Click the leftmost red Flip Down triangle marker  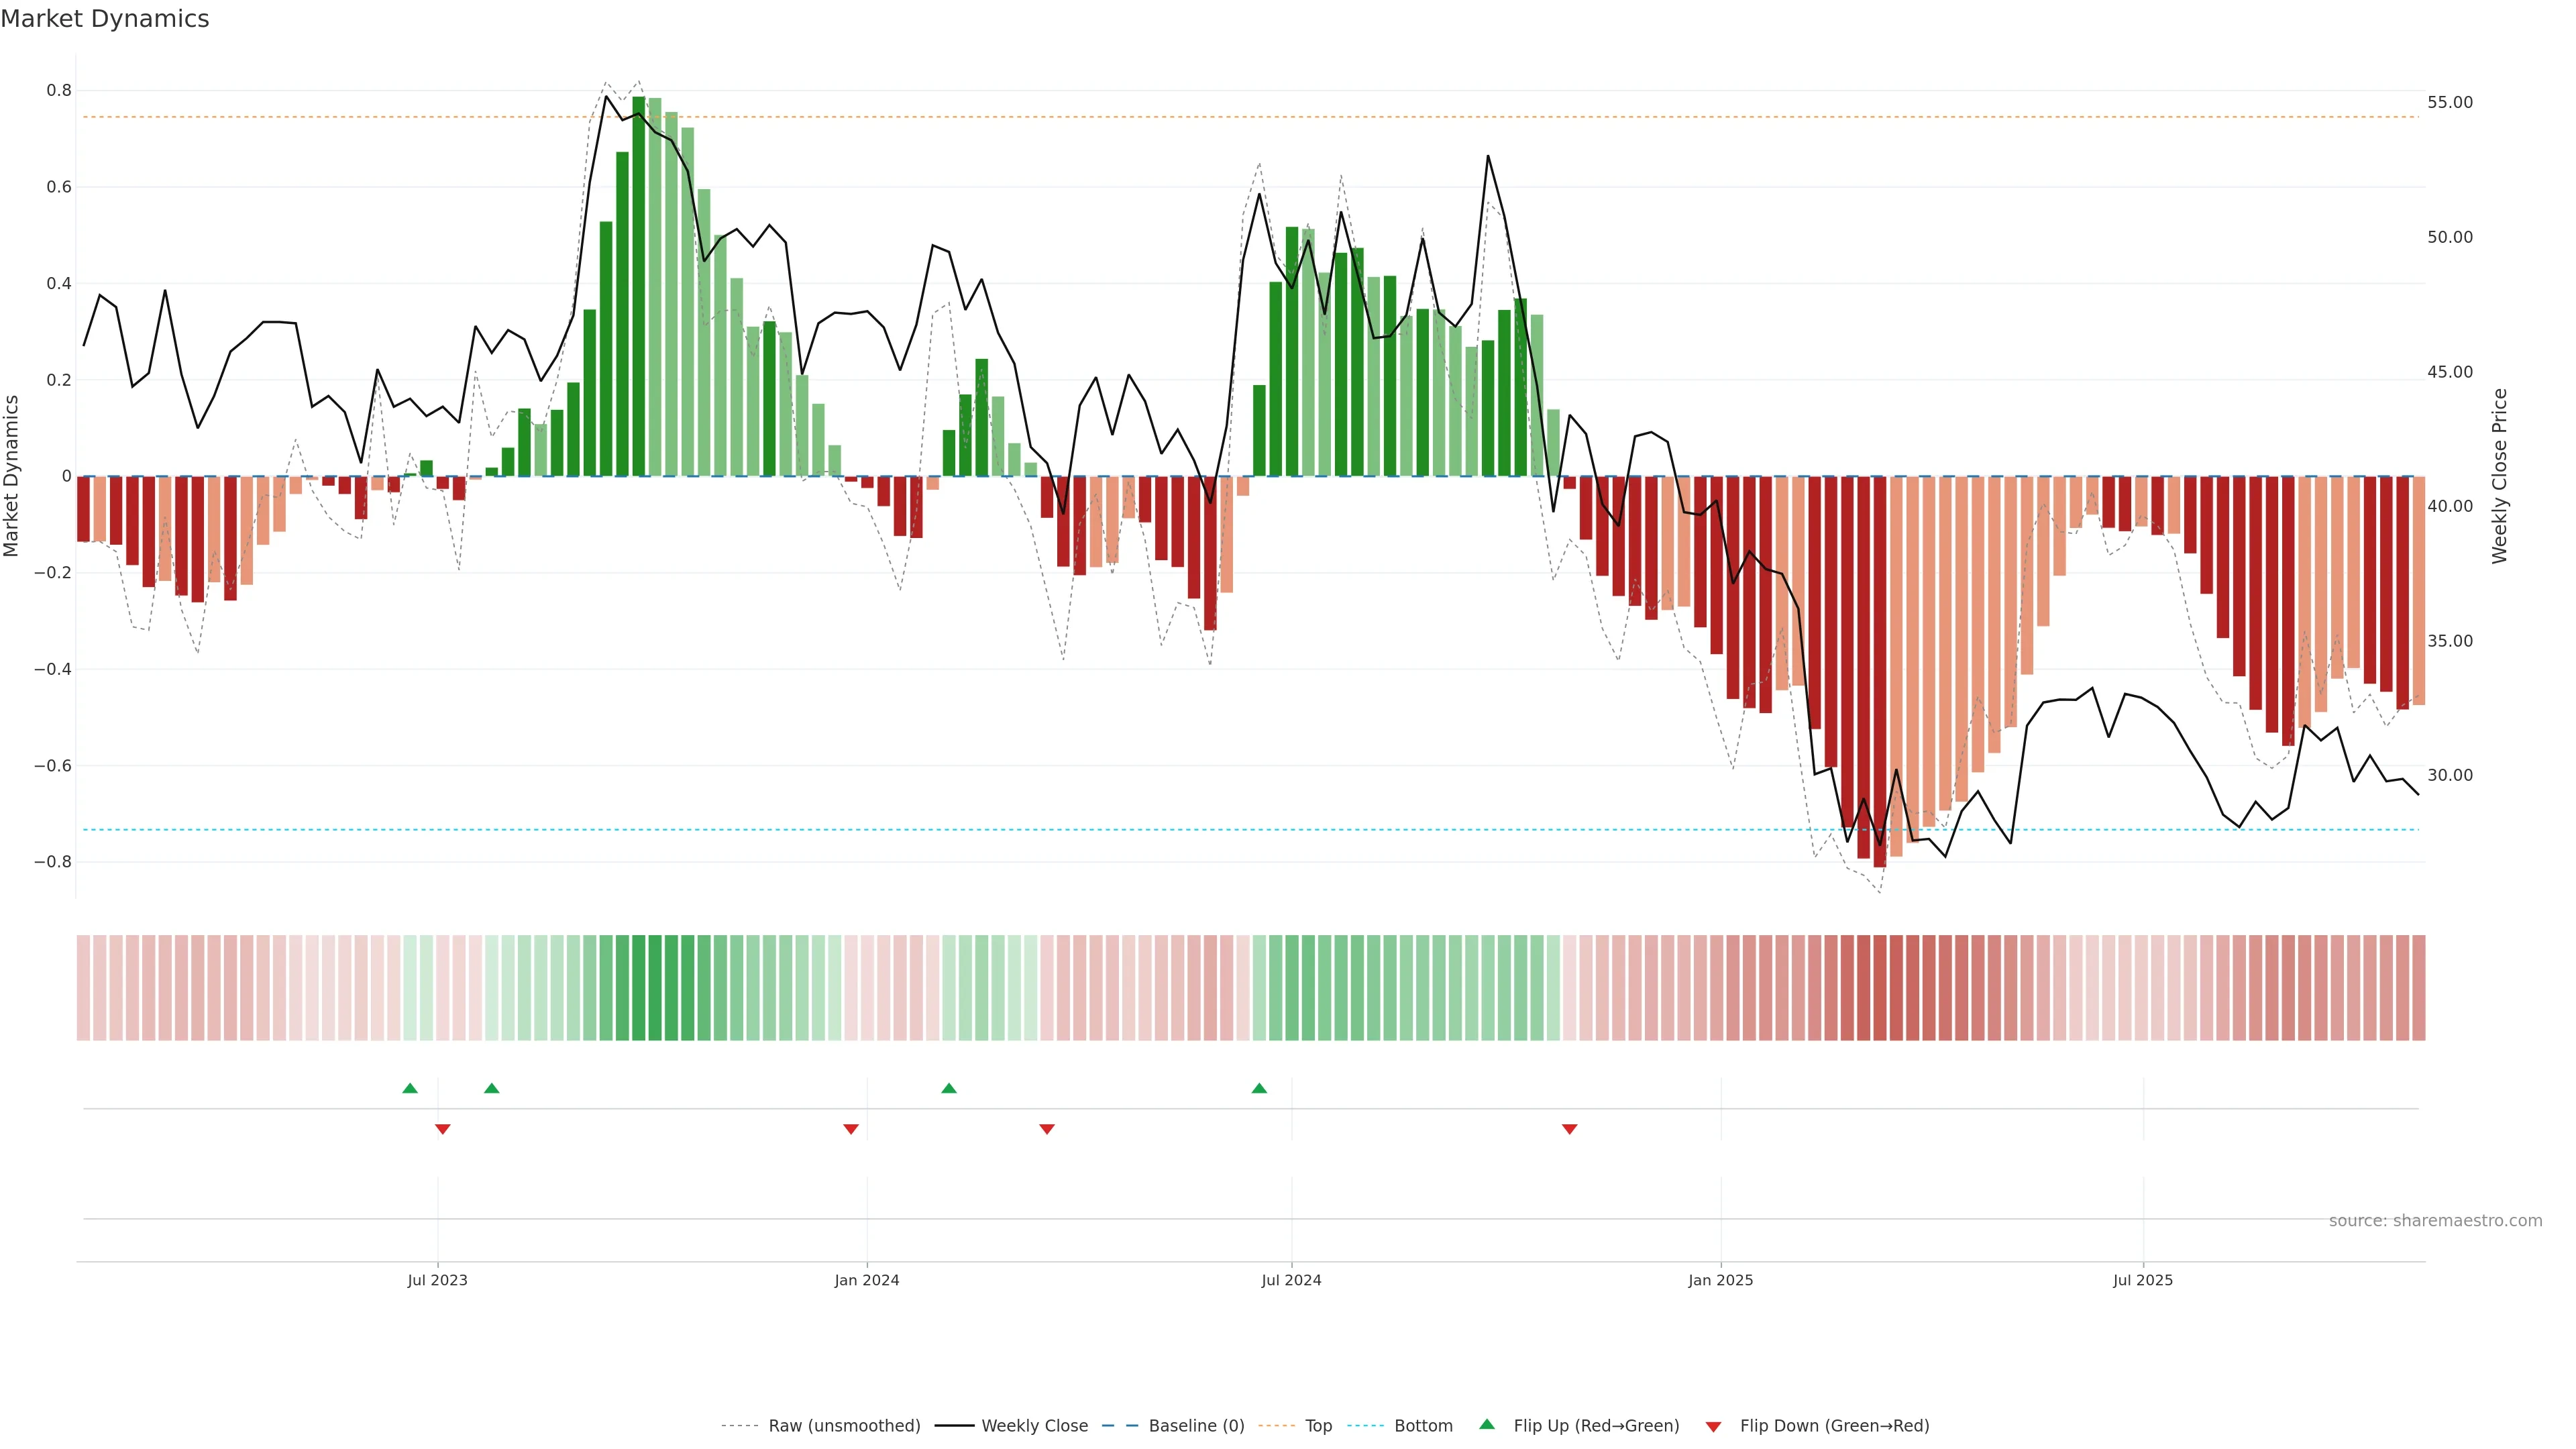tap(443, 1129)
